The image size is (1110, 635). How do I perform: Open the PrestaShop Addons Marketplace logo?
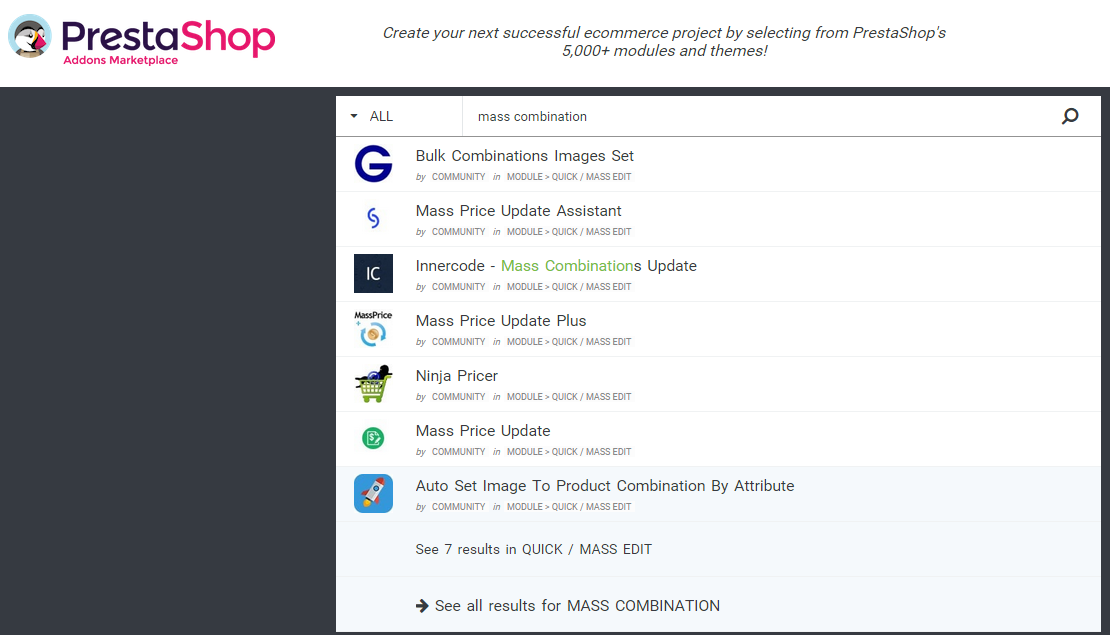click(142, 40)
